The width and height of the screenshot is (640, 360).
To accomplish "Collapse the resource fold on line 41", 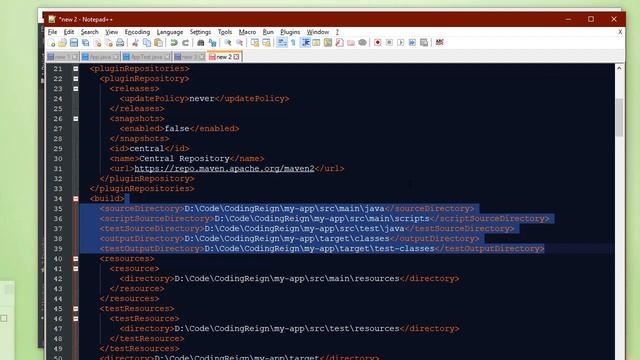I will (x=76, y=269).
